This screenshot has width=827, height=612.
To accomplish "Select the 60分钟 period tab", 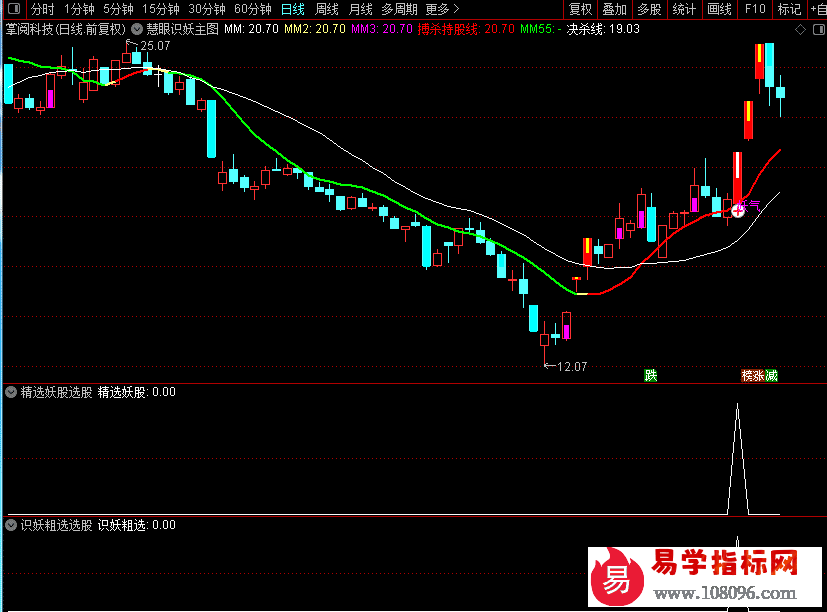I will pos(252,9).
